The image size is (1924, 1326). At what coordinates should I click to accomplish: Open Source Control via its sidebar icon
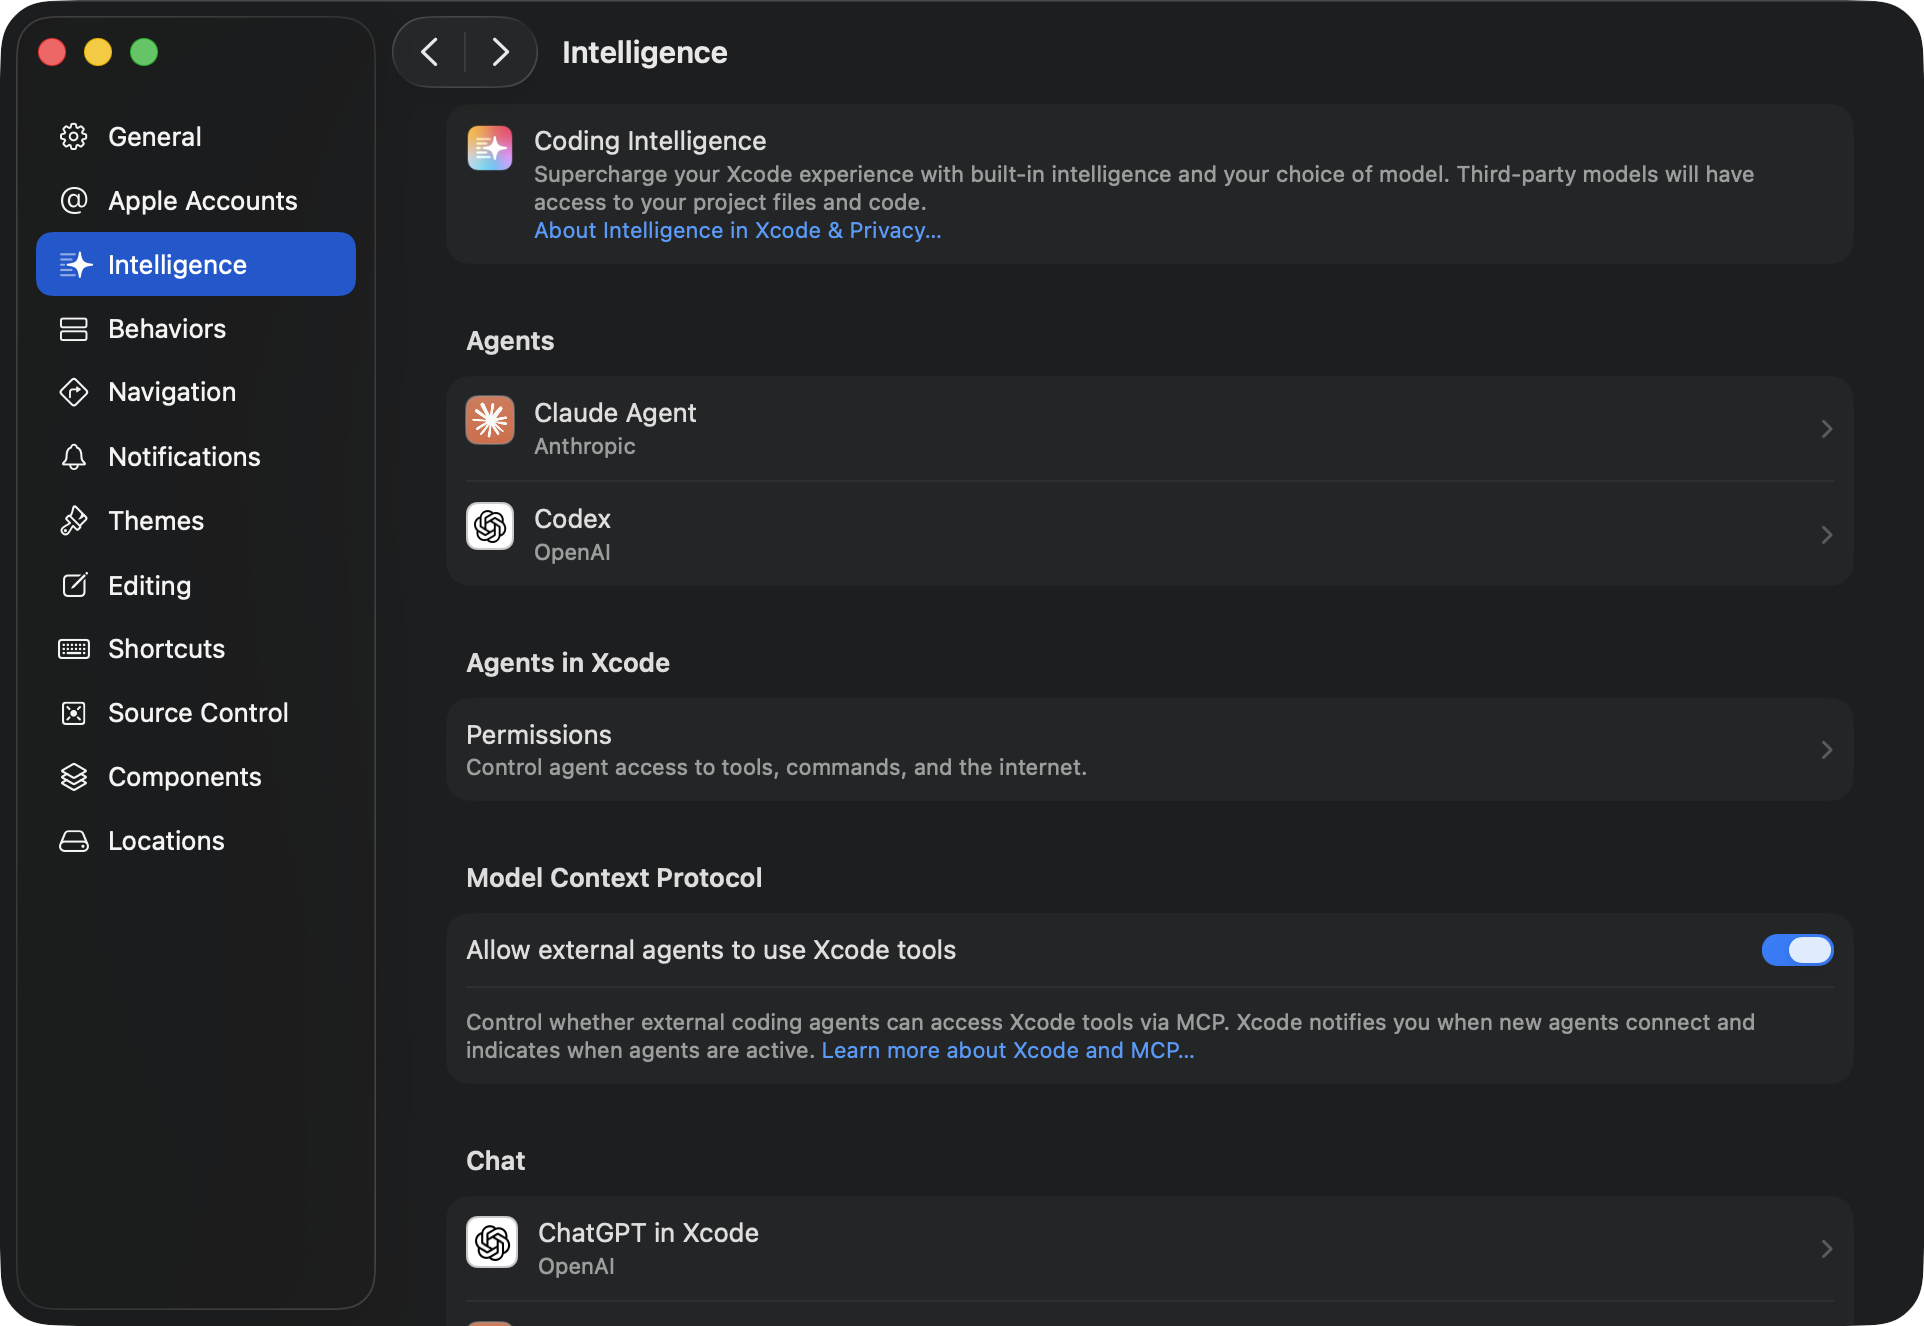click(x=74, y=713)
